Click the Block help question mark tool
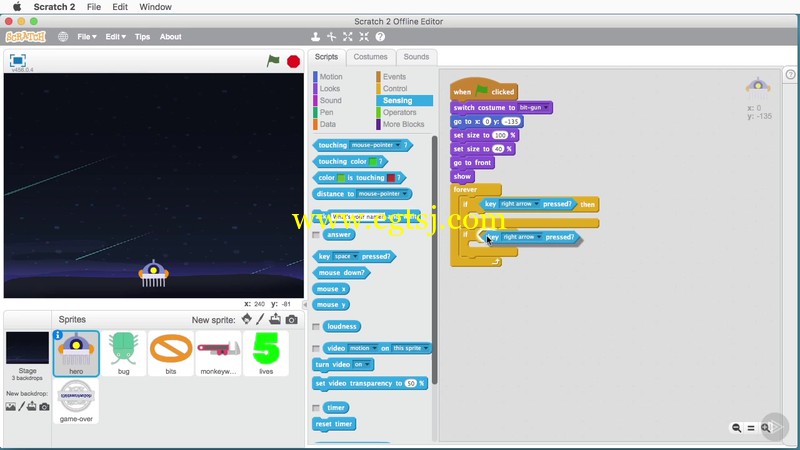This screenshot has width=800, height=450. pyautogui.click(x=380, y=37)
